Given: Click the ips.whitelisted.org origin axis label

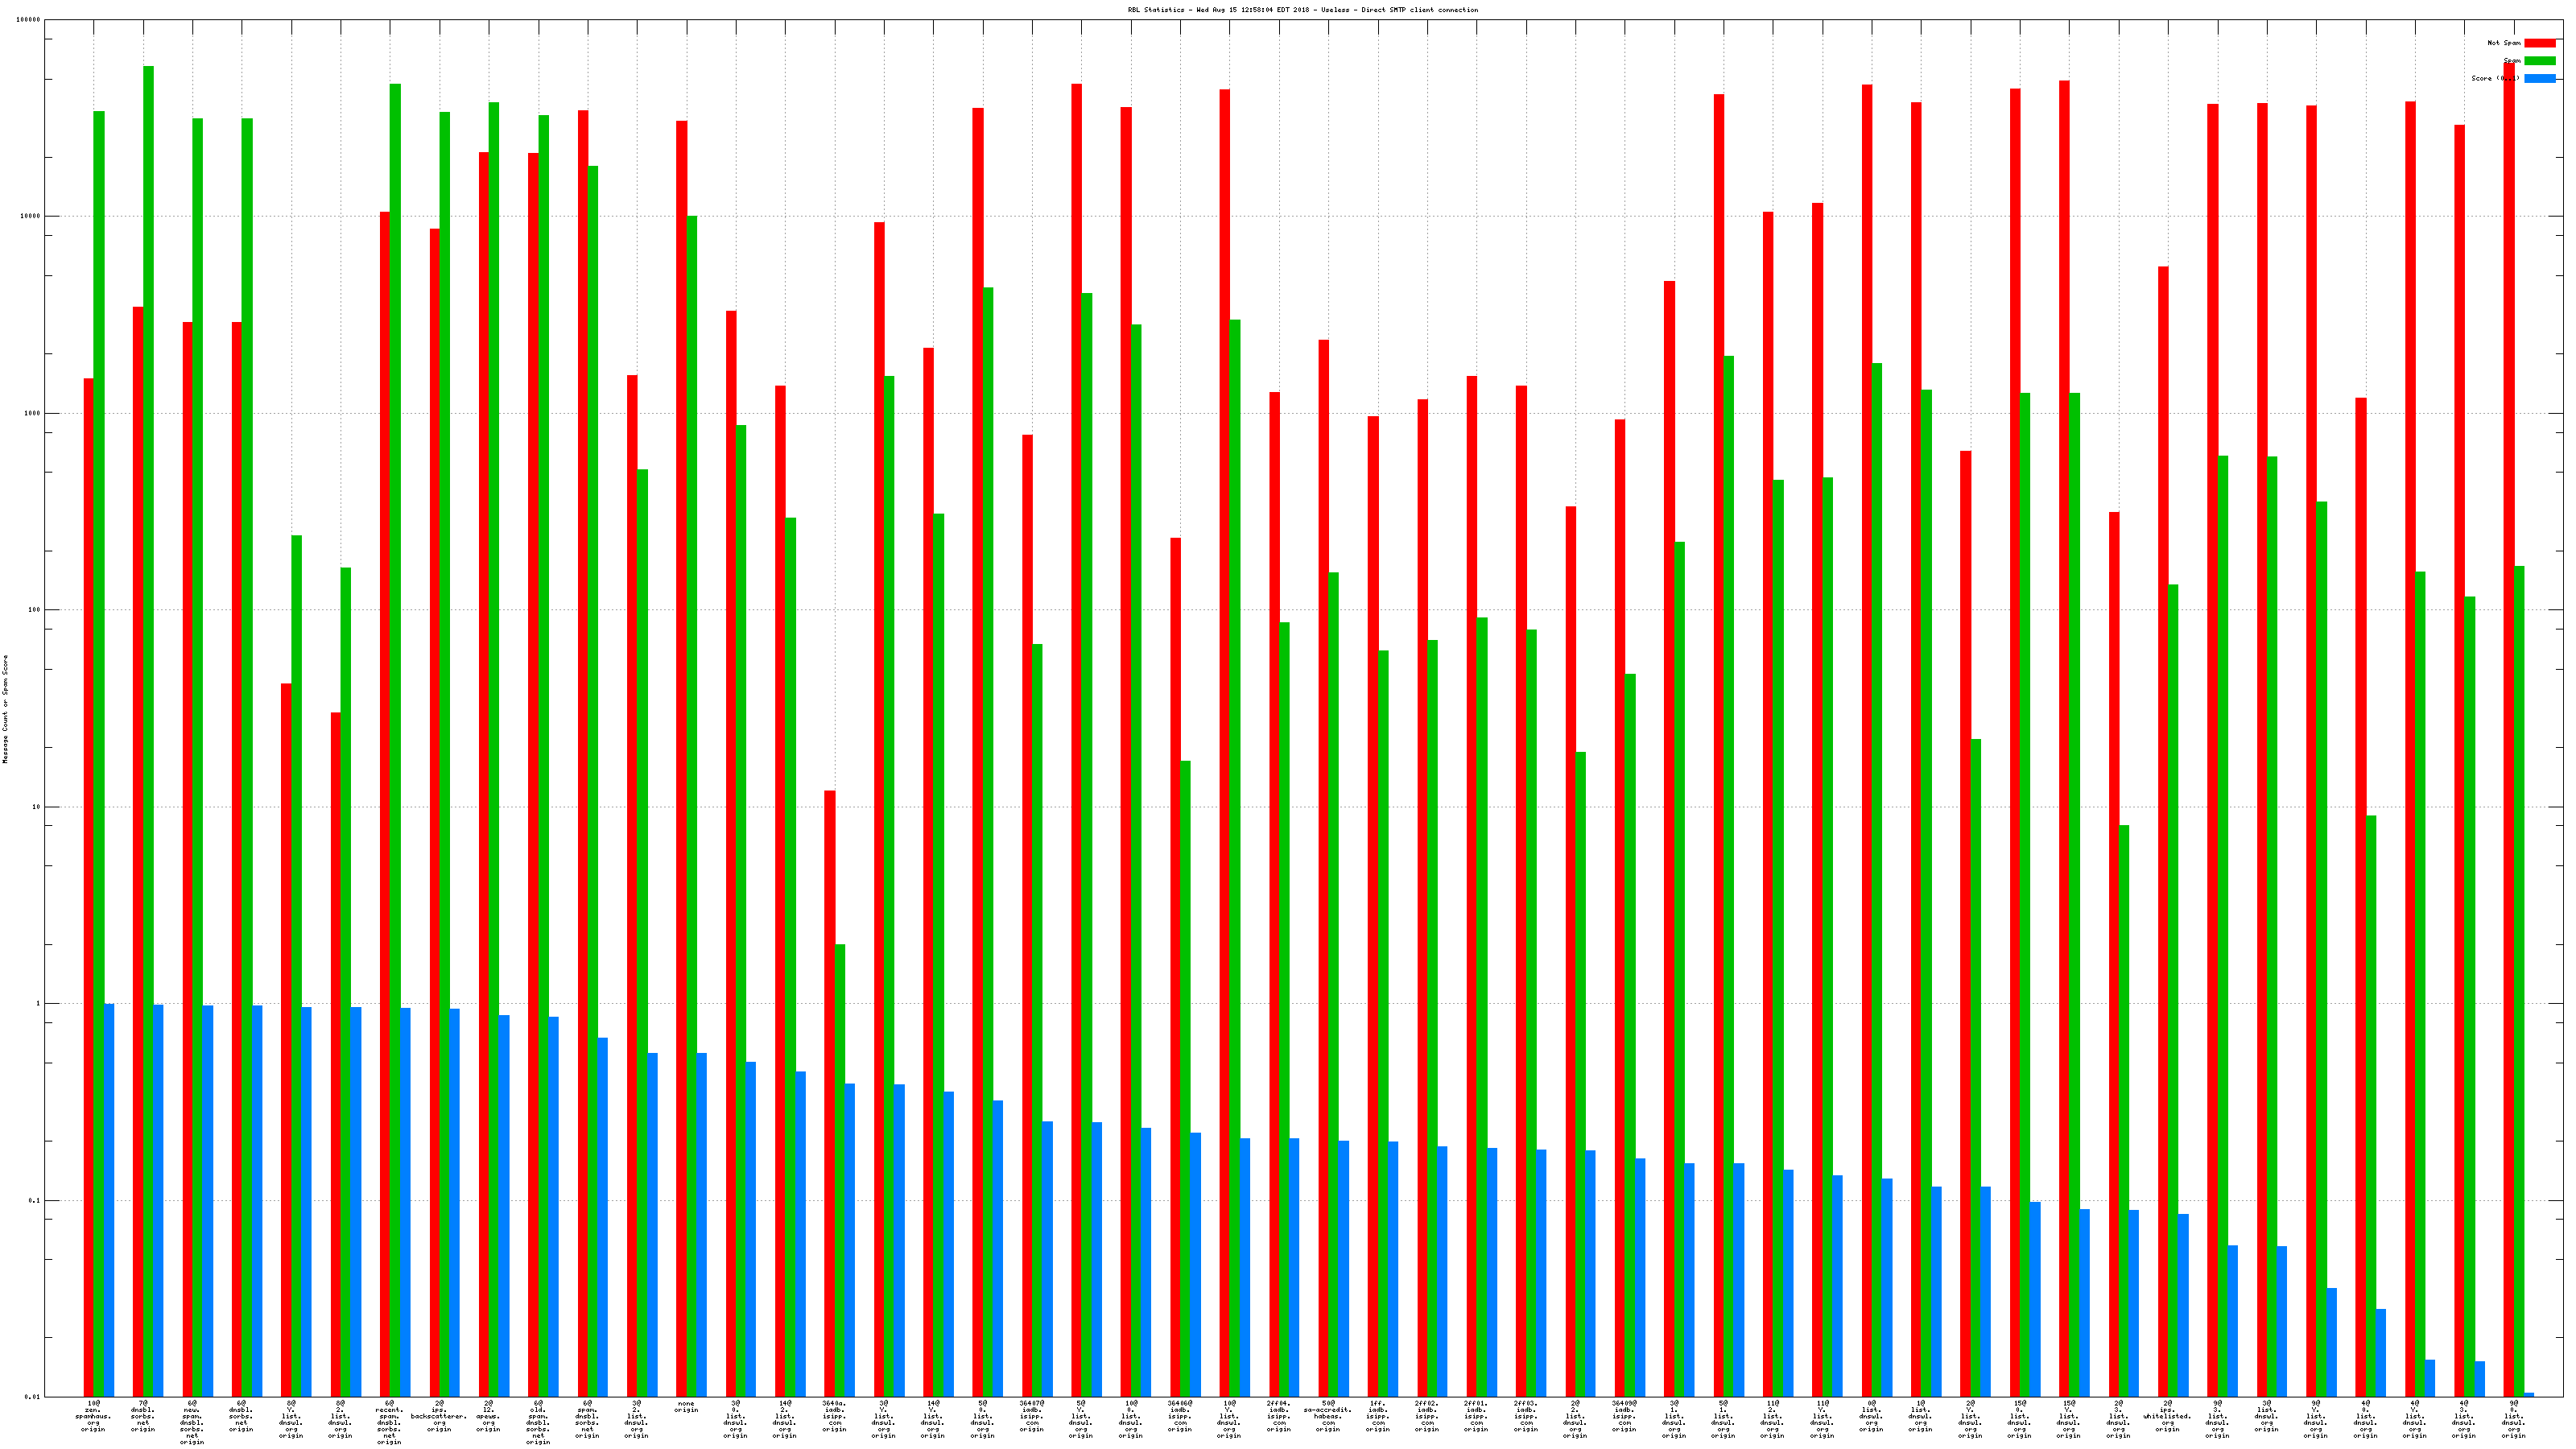Looking at the screenshot, I should (x=2167, y=1417).
